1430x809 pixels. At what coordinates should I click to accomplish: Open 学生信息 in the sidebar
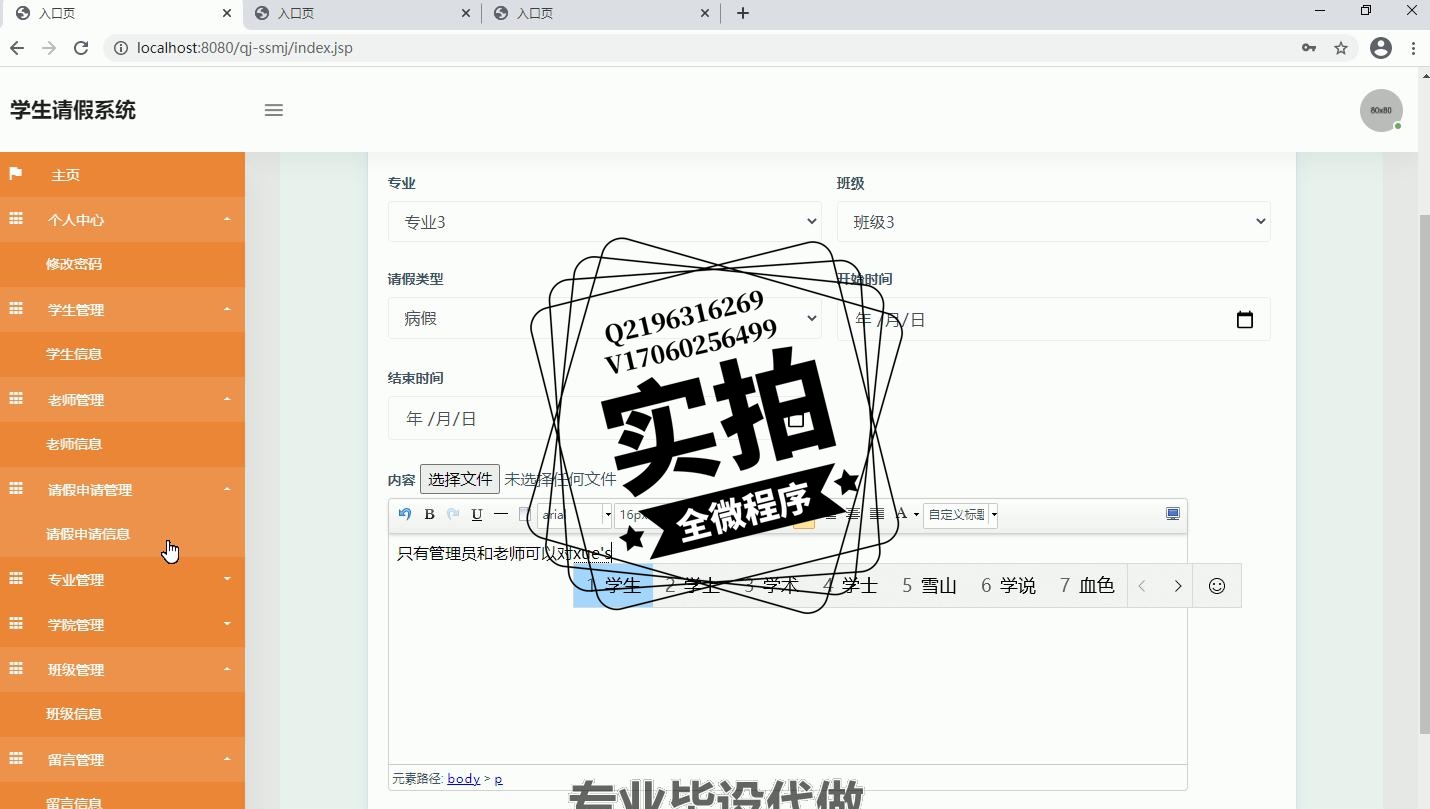(x=122, y=354)
